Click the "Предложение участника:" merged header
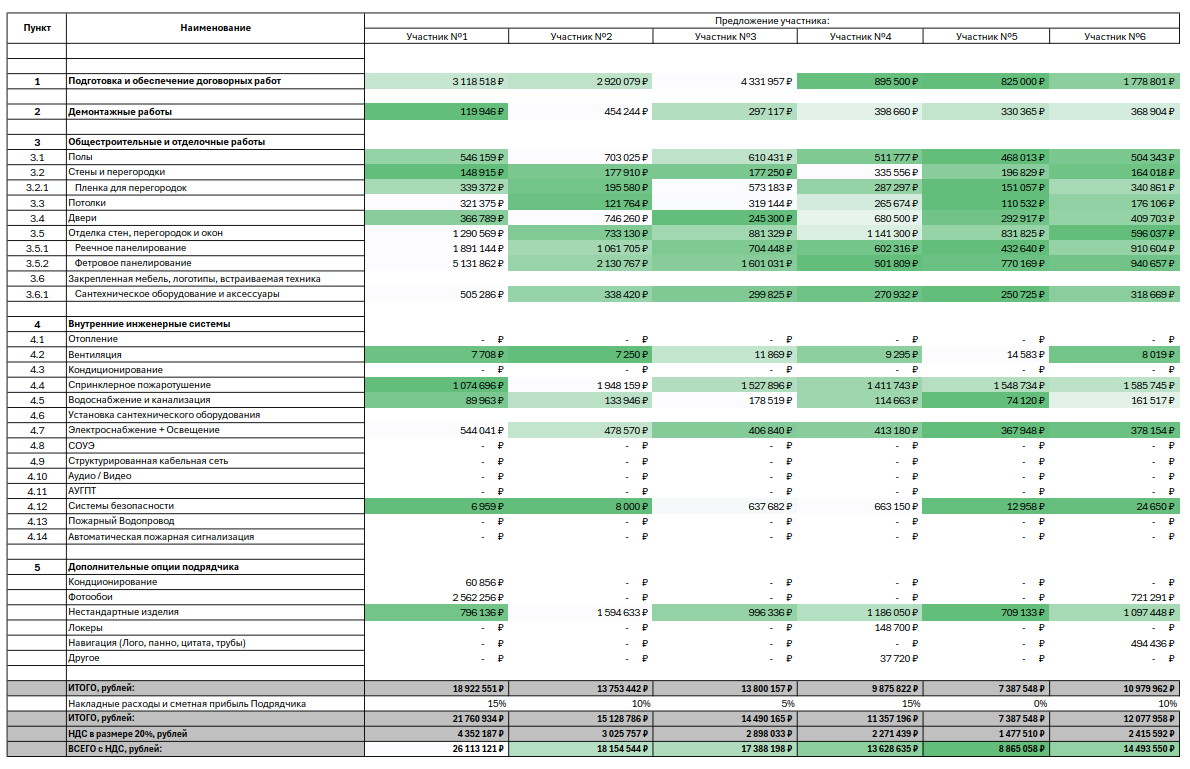Viewport: 1190px width, 769px height. pyautogui.click(x=771, y=20)
